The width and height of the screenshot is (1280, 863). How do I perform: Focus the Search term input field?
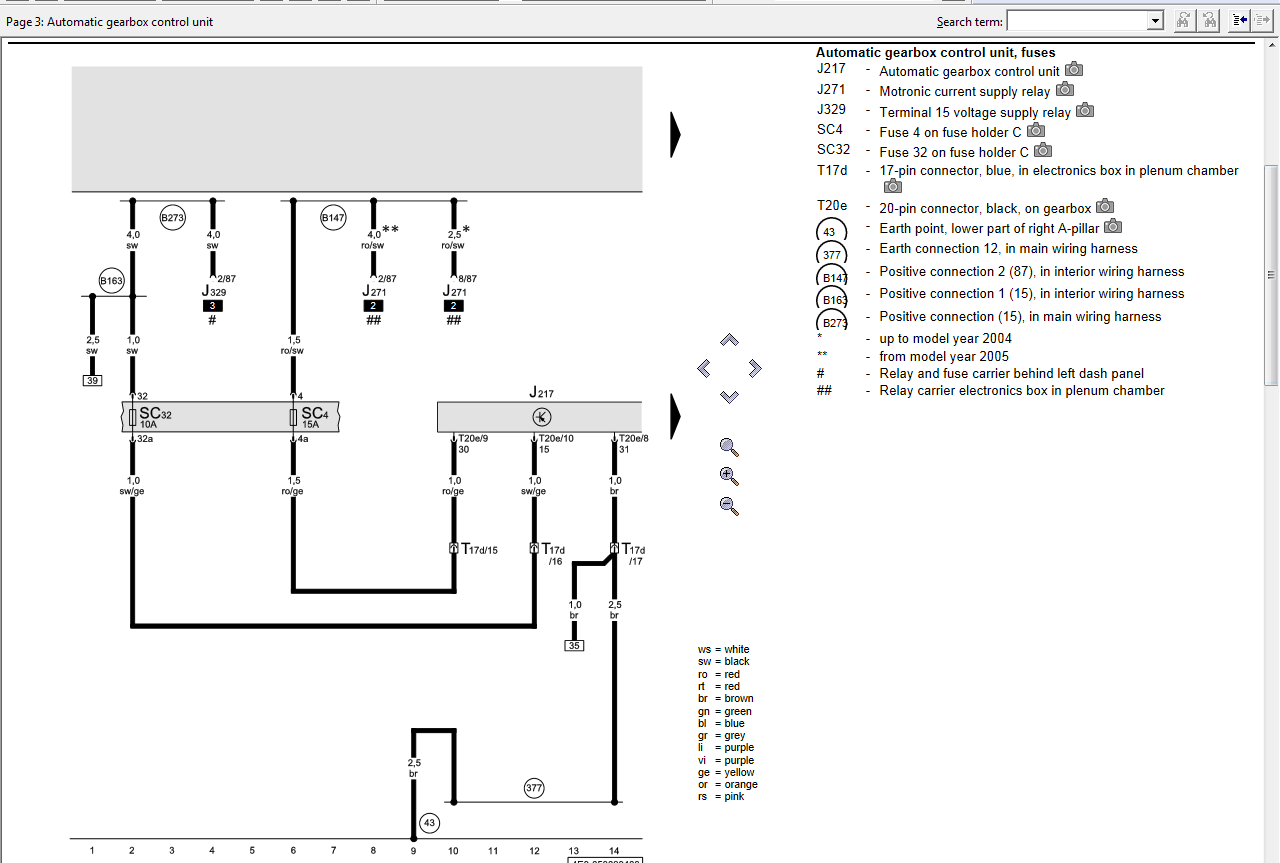(1077, 21)
